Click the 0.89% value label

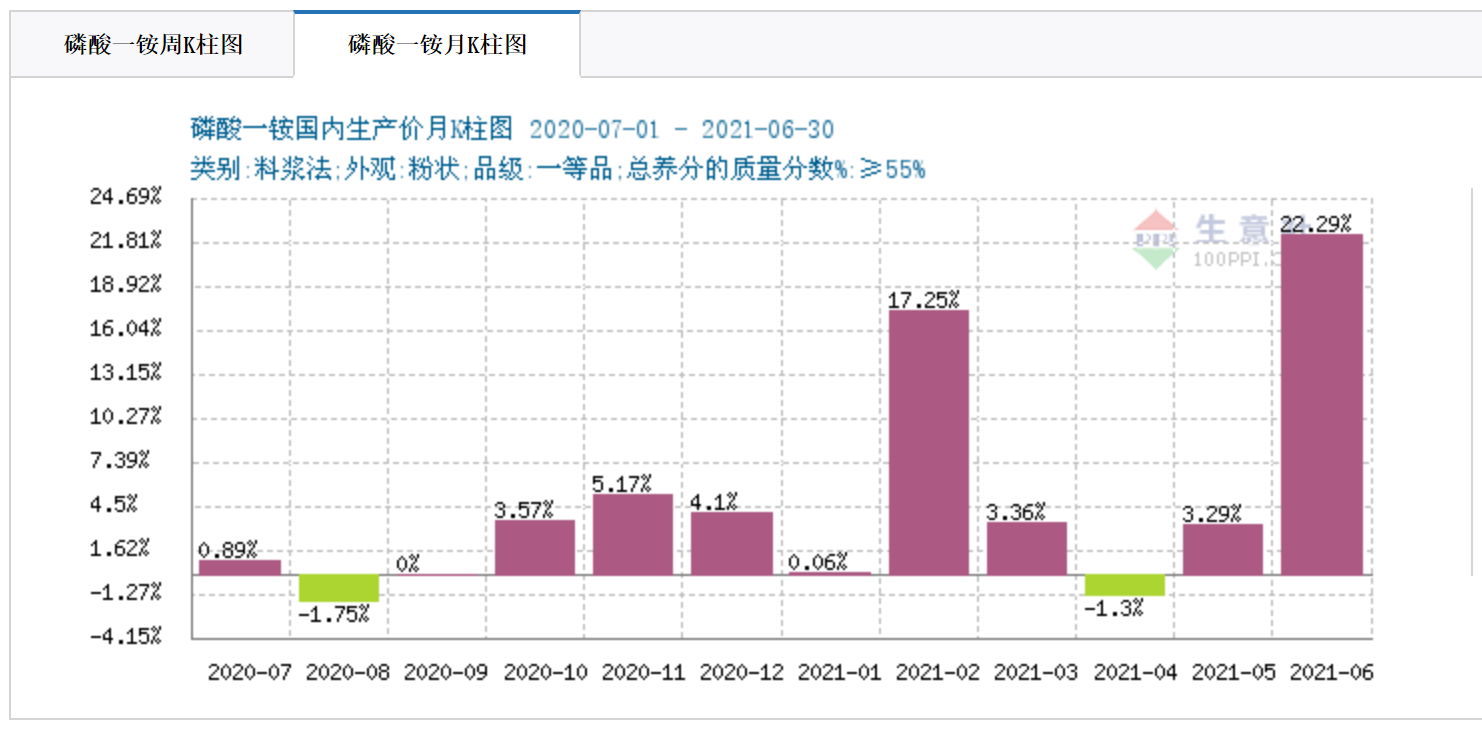tap(228, 549)
